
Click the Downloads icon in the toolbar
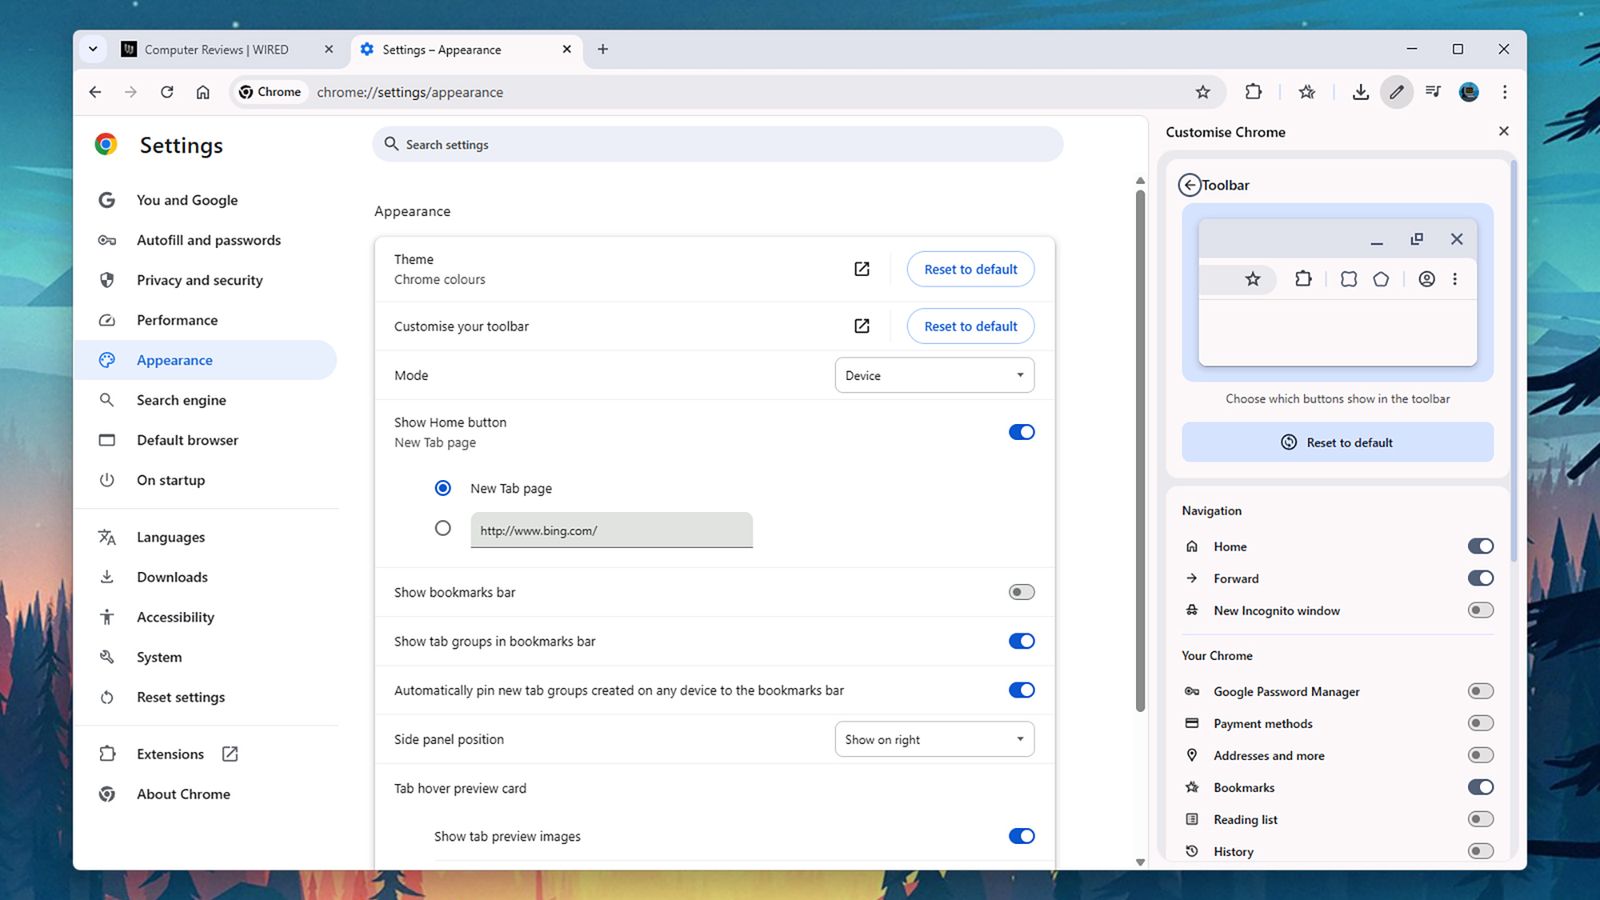click(x=1361, y=92)
